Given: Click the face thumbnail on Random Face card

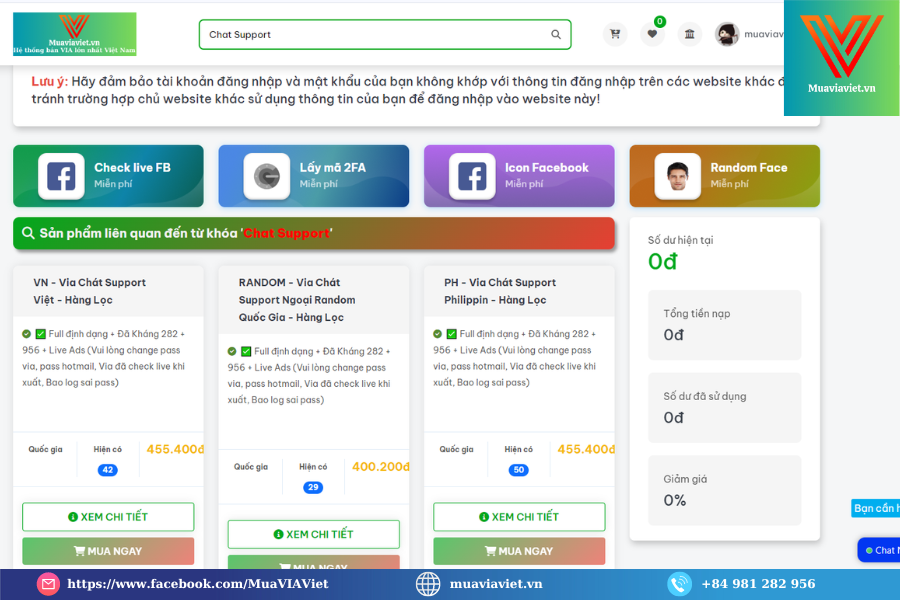Looking at the screenshot, I should [x=678, y=176].
